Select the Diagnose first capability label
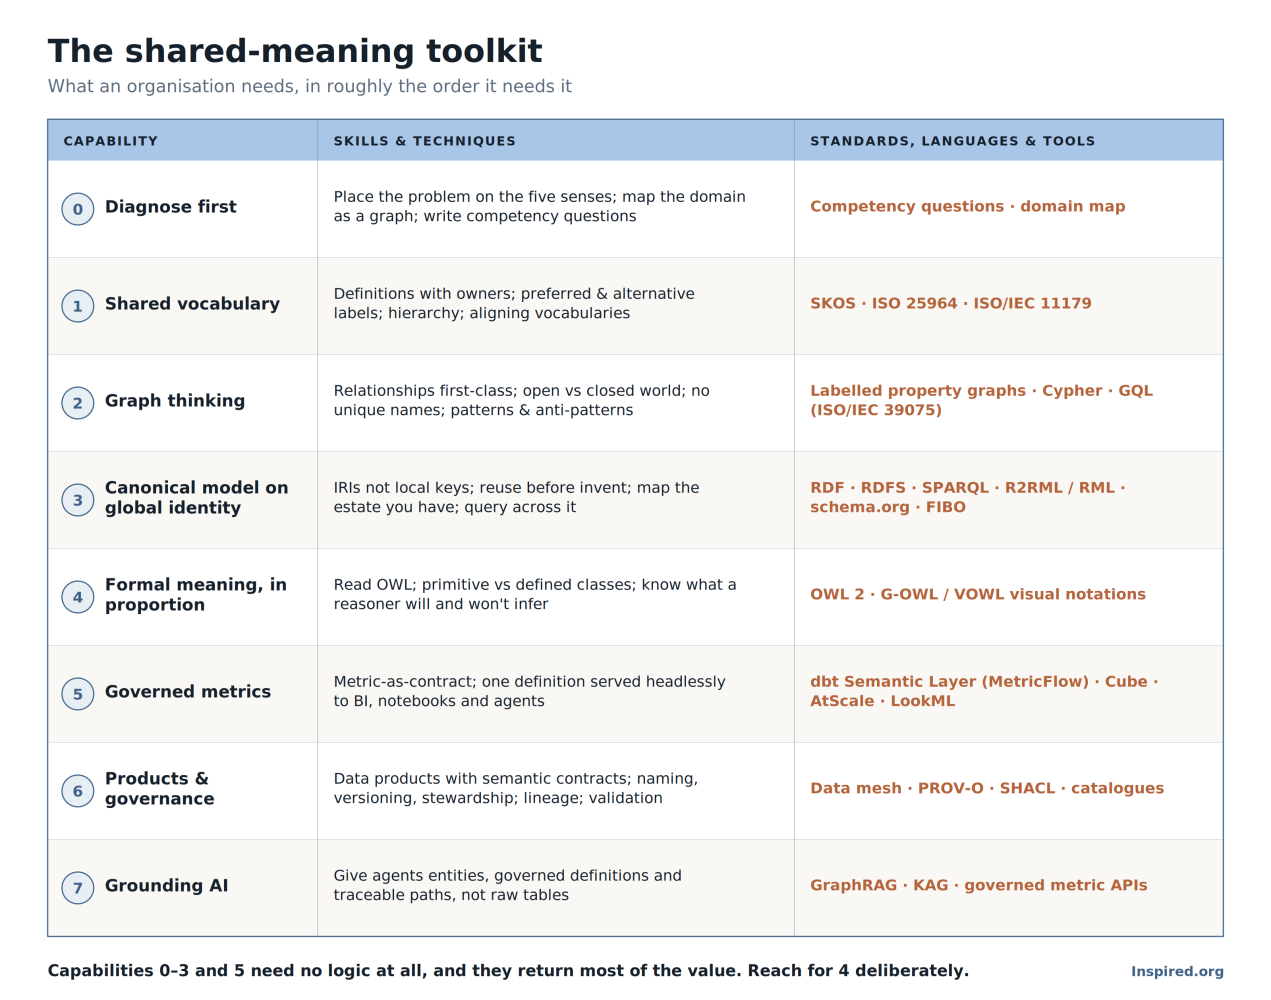The image size is (1271, 1000). (171, 206)
